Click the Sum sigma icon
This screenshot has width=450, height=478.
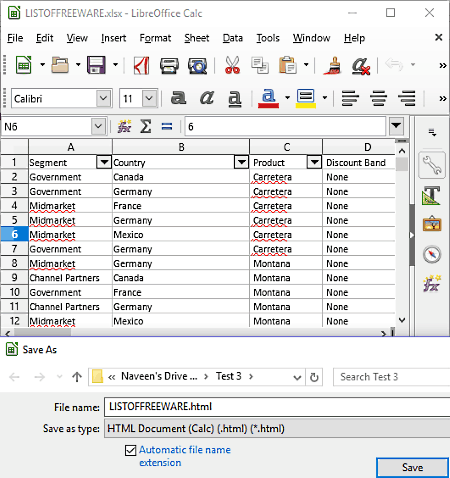pyautogui.click(x=145, y=126)
